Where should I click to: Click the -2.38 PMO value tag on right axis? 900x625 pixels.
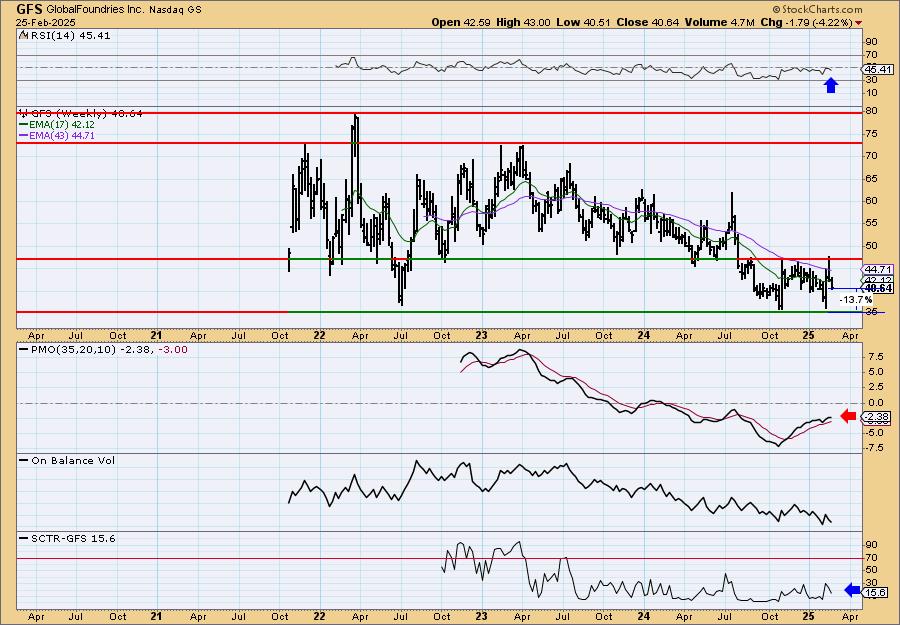coord(878,417)
